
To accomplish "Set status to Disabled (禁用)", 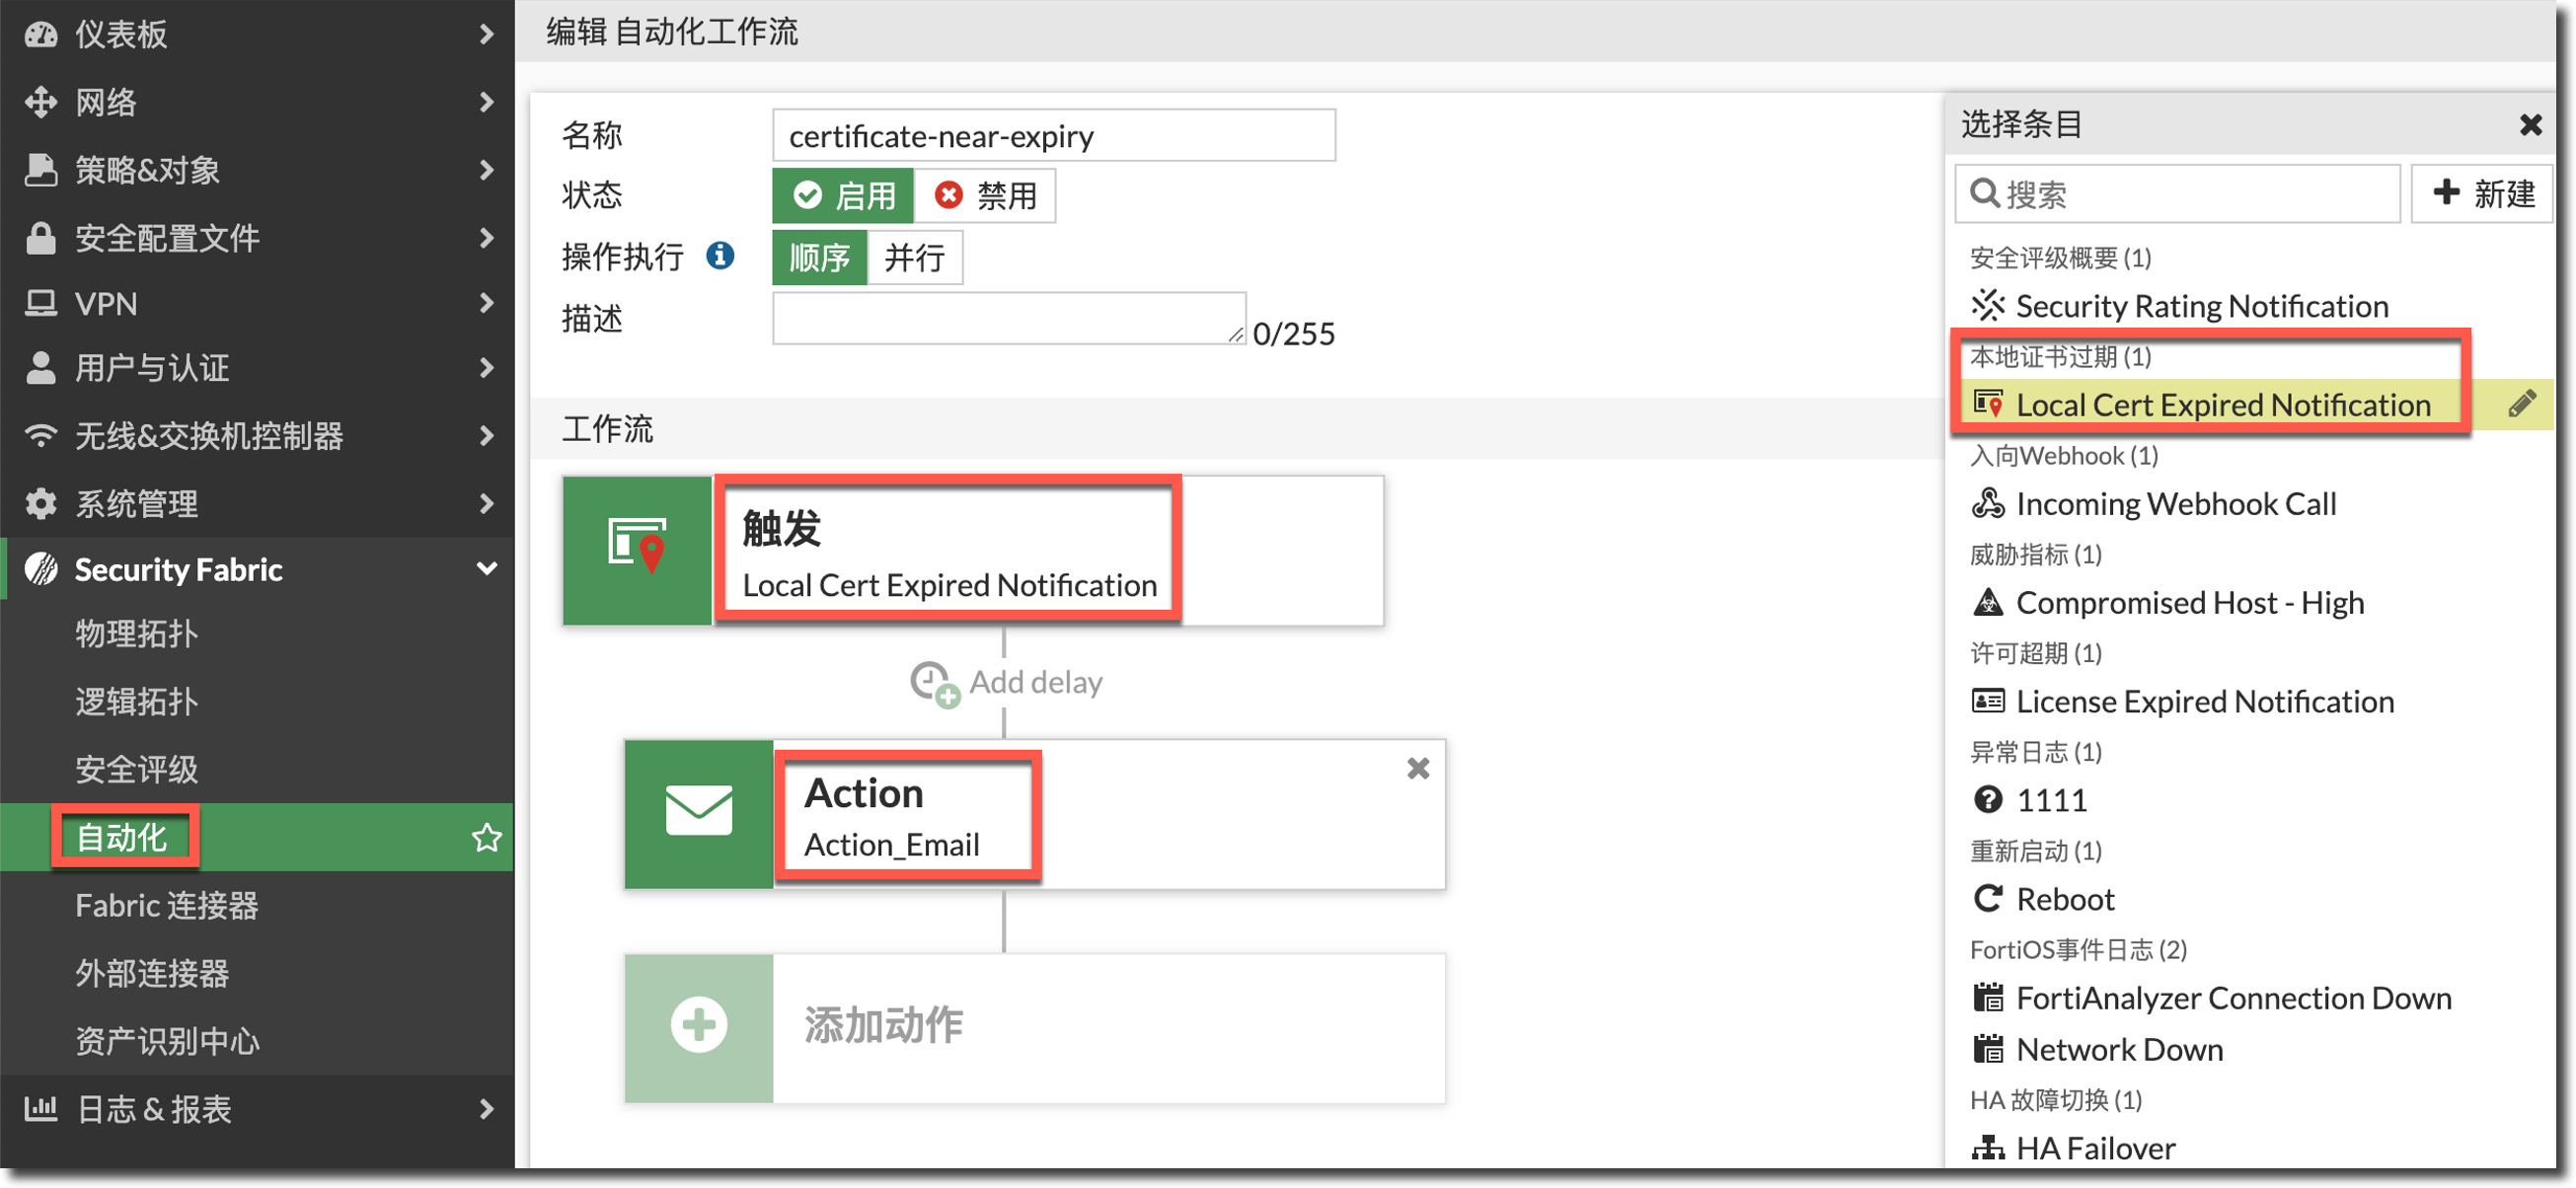I will [x=985, y=195].
